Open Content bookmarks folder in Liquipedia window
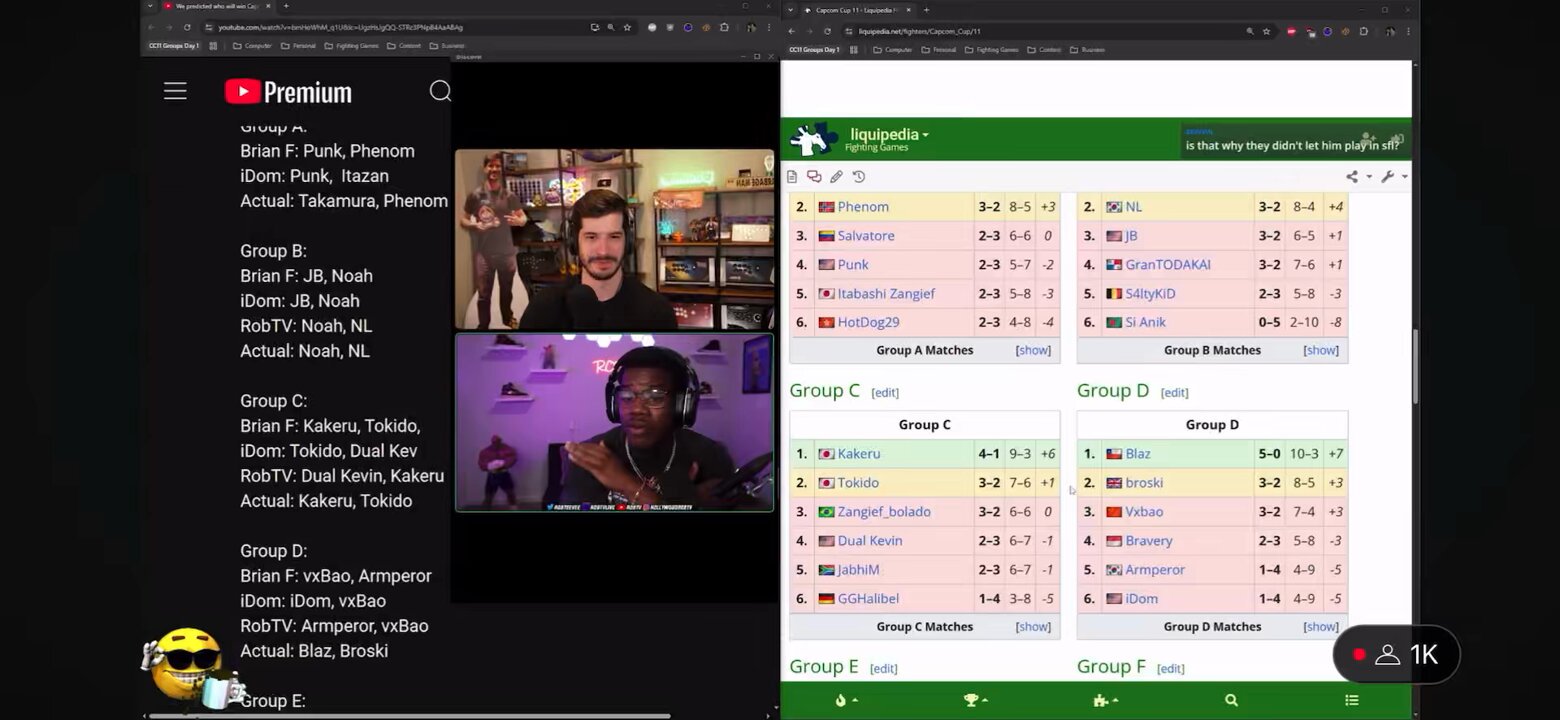This screenshot has width=1560, height=720. (x=1044, y=50)
